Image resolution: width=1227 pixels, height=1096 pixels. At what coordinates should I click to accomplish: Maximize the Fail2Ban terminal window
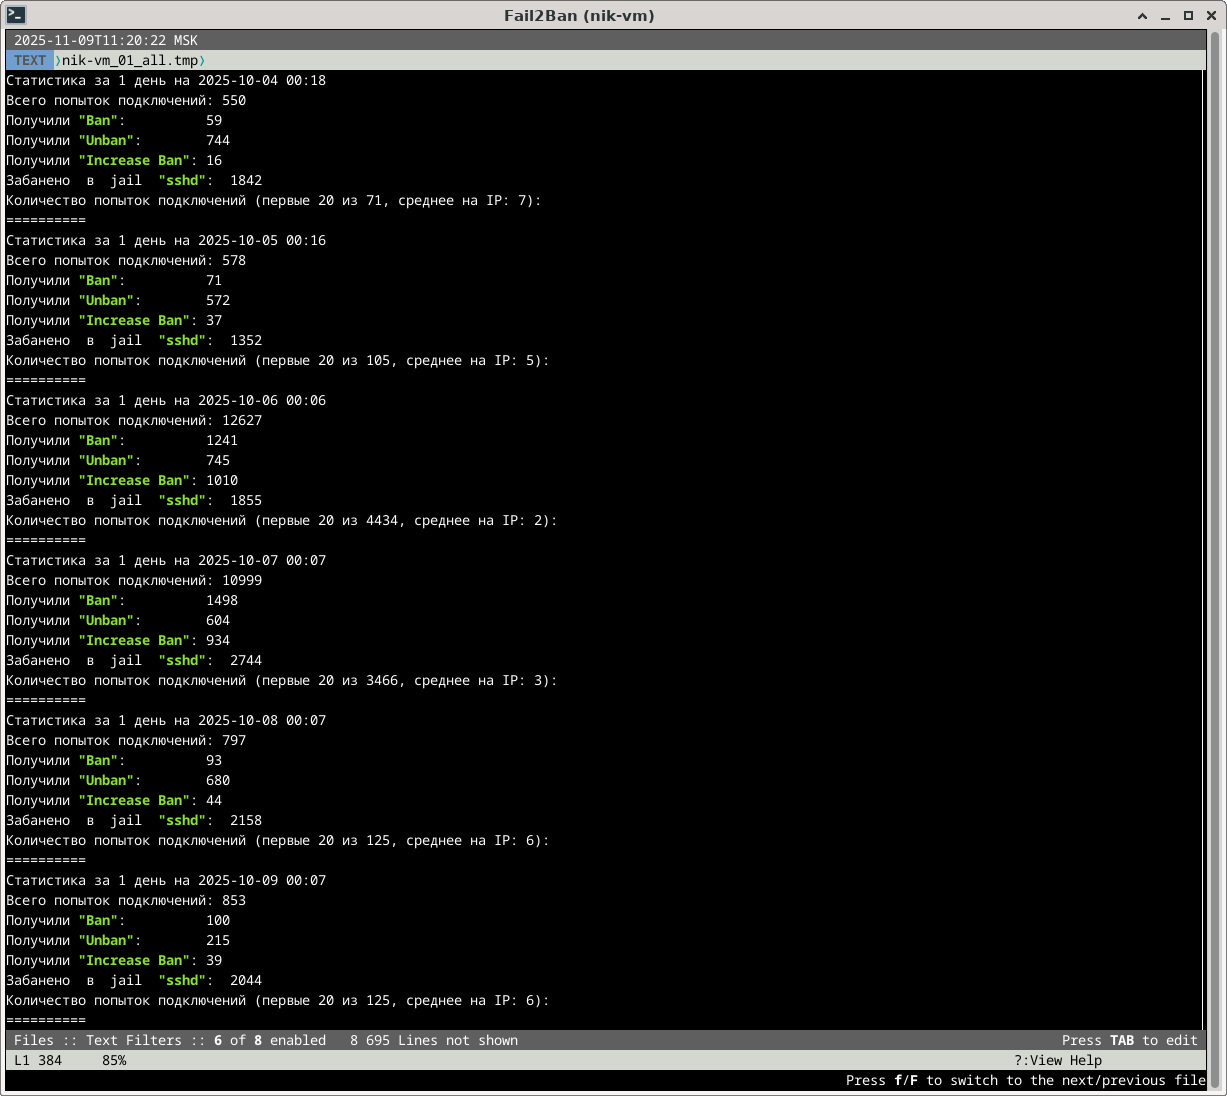[x=1188, y=16]
